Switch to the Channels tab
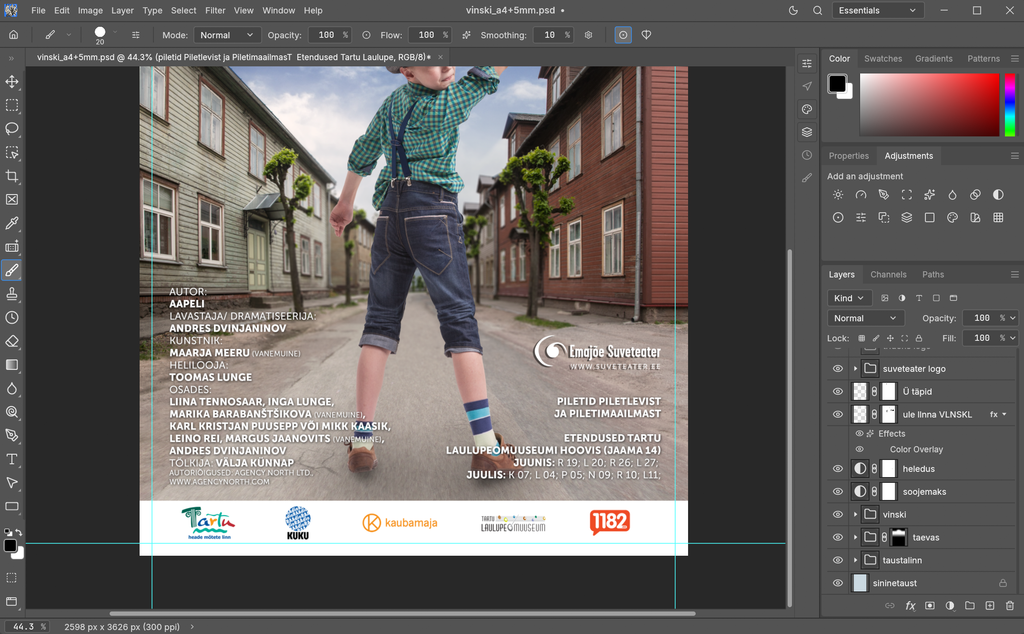Viewport: 1024px width, 634px height. tap(888, 274)
